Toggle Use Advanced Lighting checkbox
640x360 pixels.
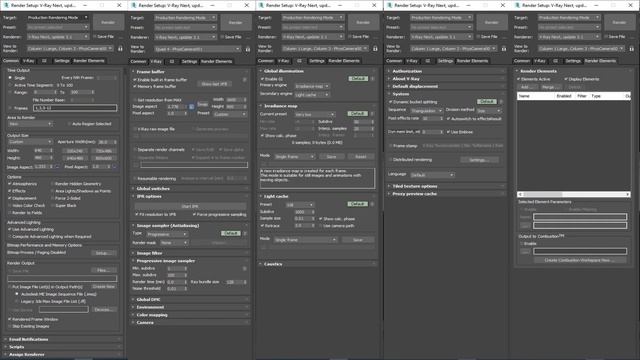(10, 229)
